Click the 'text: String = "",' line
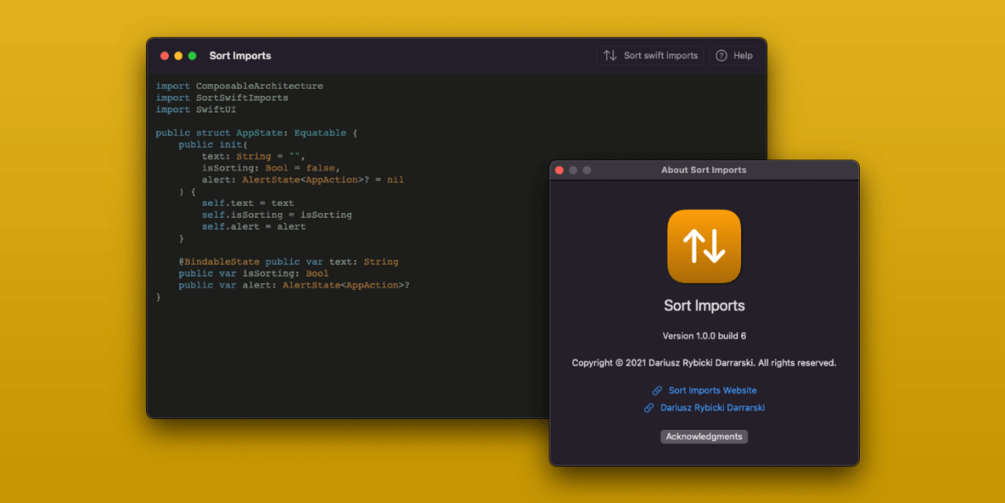 (x=254, y=156)
